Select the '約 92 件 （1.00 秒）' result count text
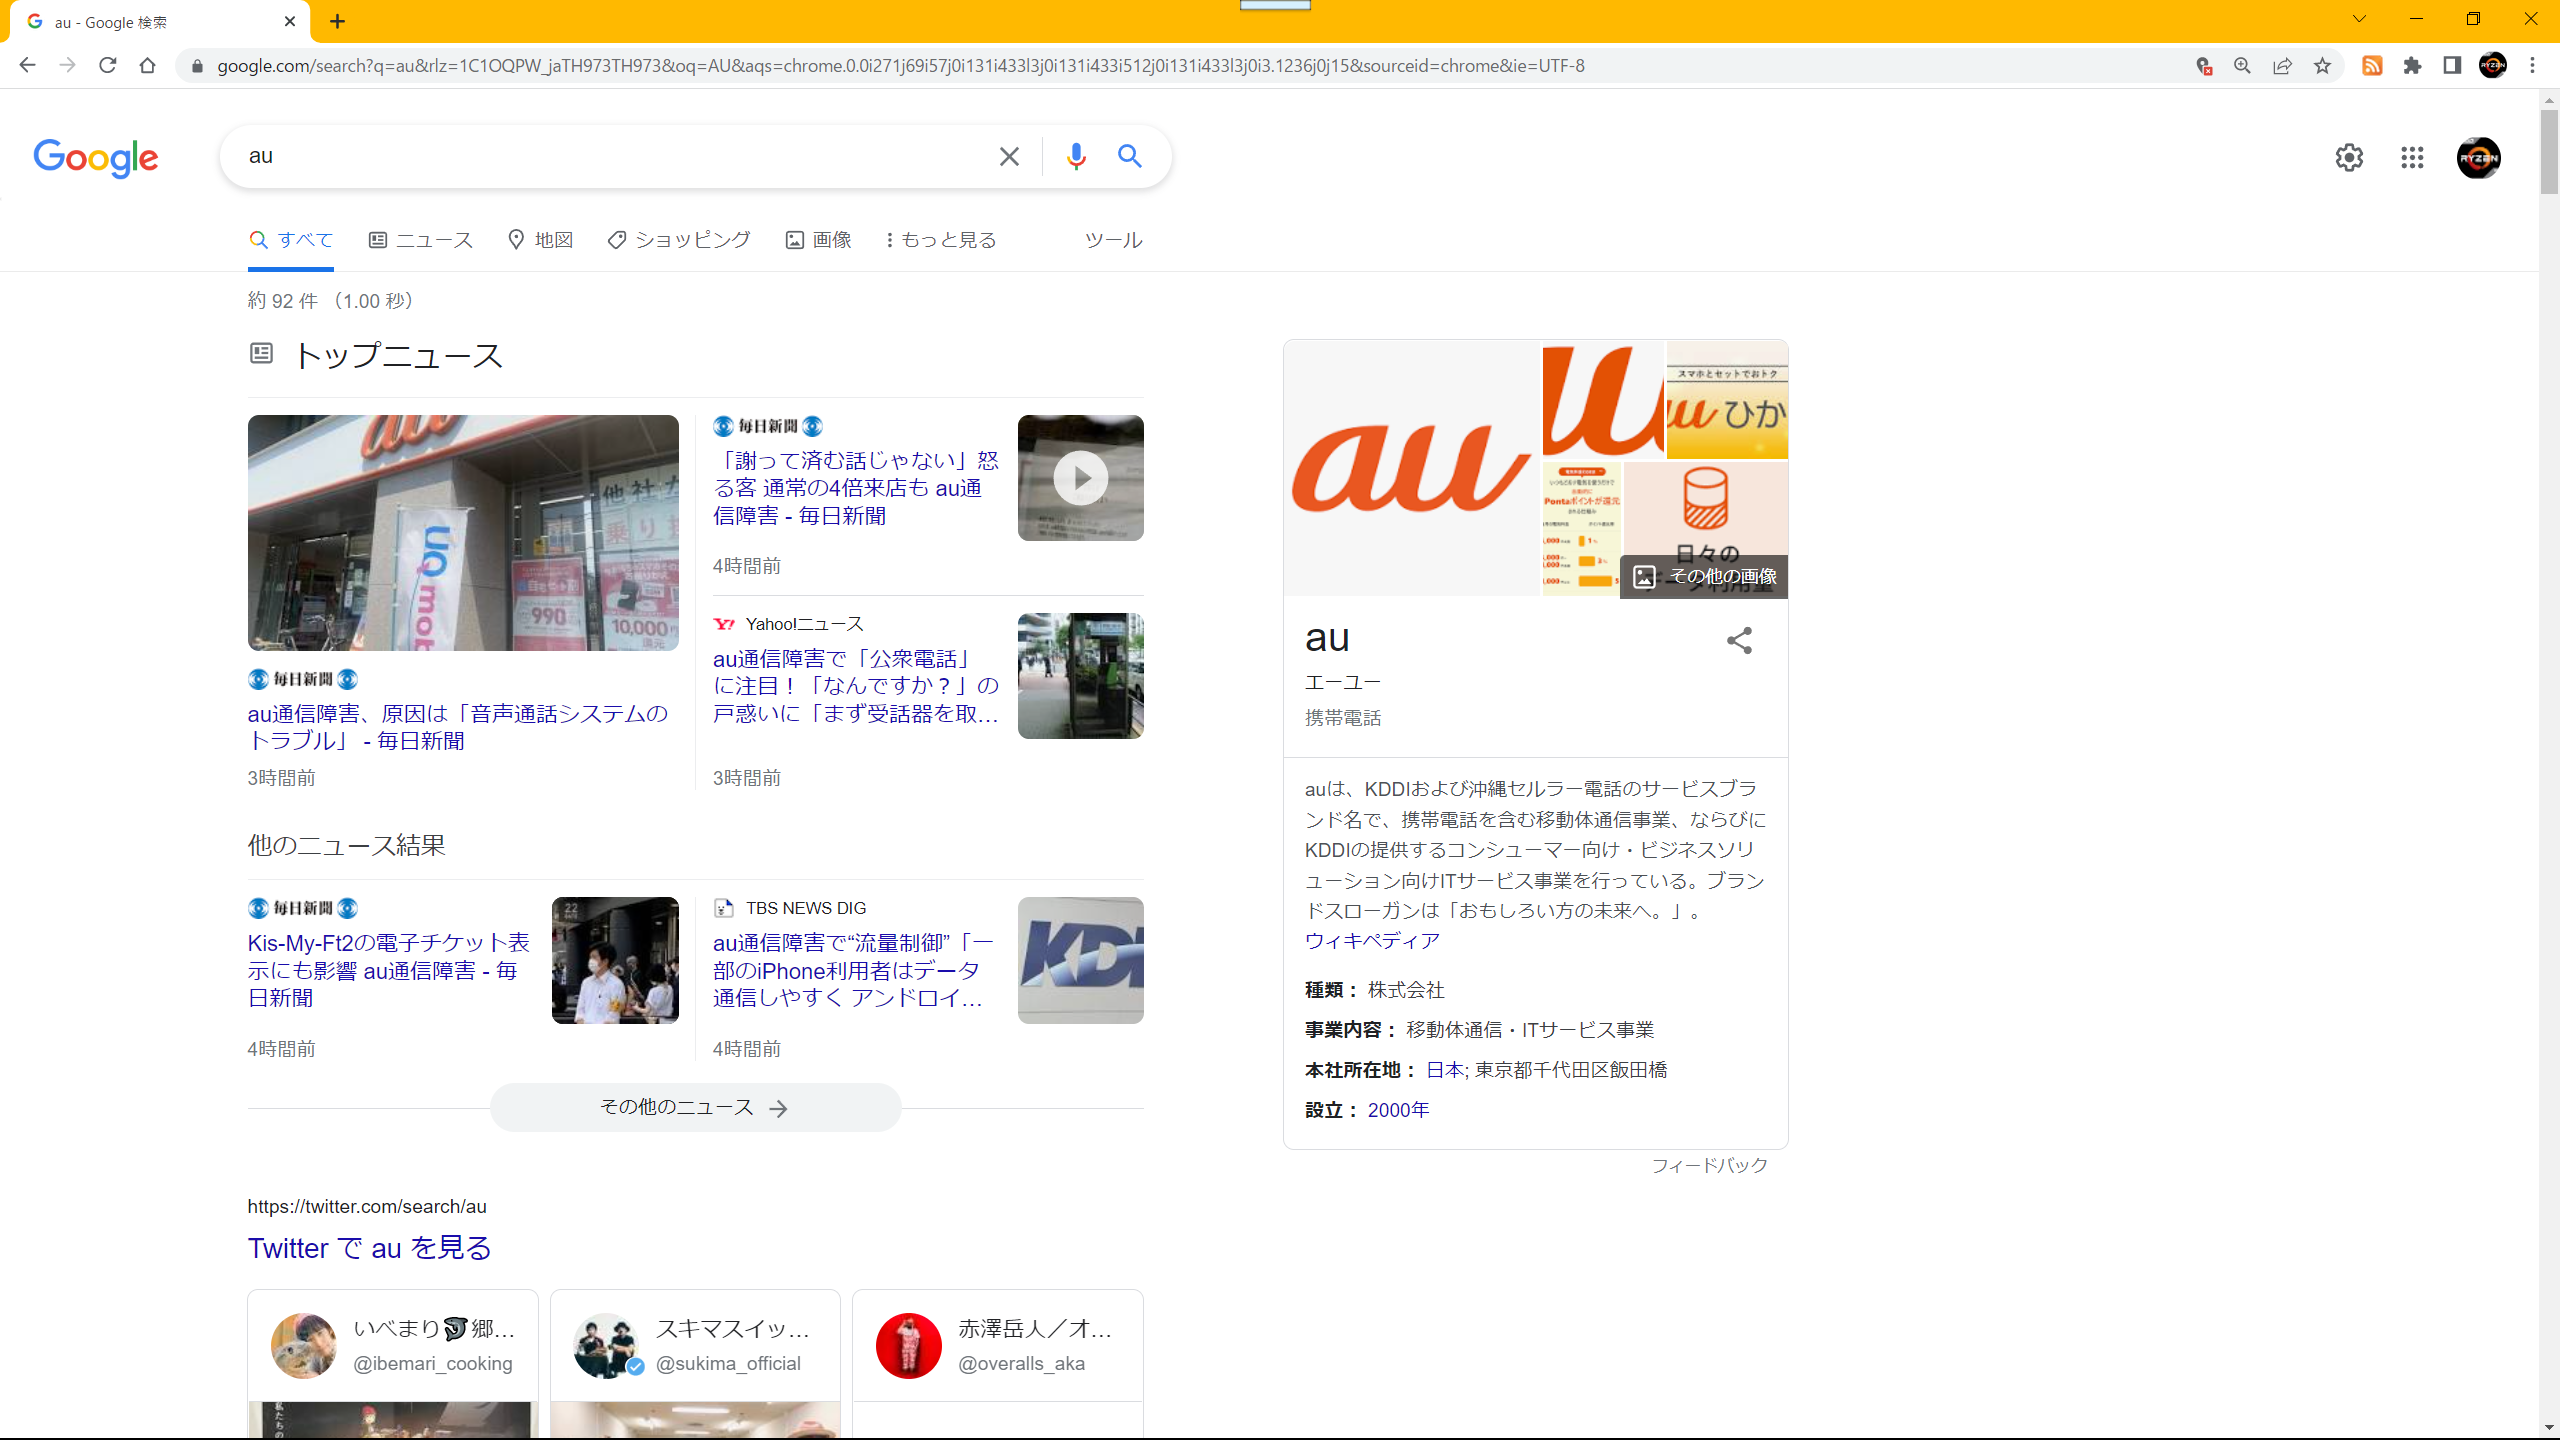 coord(331,301)
